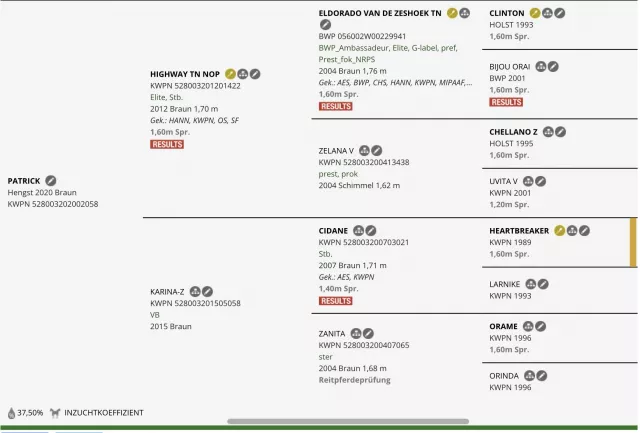The height and width of the screenshot is (433, 640).
Task: Open RESULTS badge under HIGHWAY TN NOP
Action: [x=167, y=144]
